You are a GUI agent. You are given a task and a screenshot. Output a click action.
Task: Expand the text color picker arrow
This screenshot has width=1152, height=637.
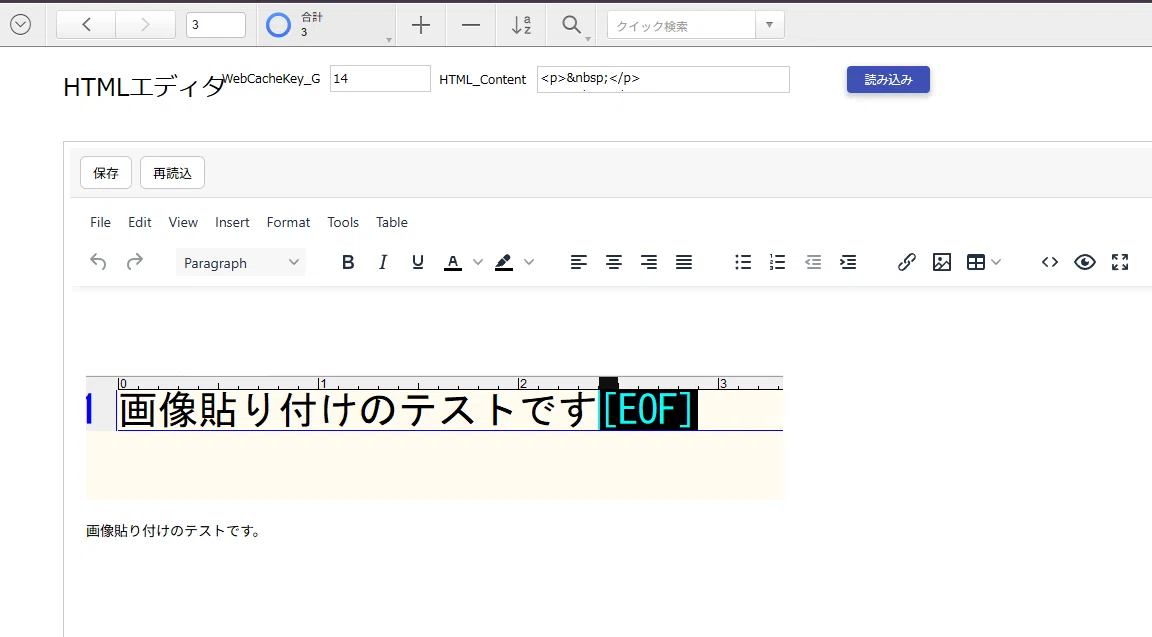[478, 262]
